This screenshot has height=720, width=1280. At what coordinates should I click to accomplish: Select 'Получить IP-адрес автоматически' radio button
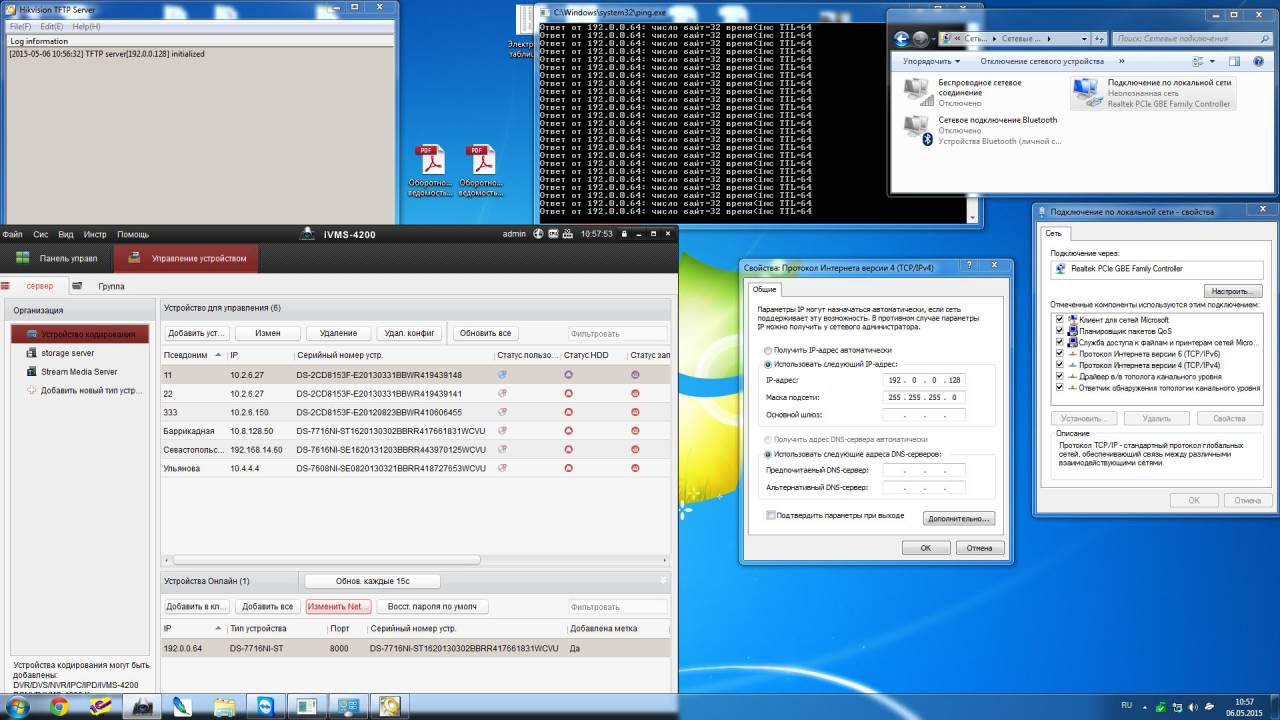point(768,350)
